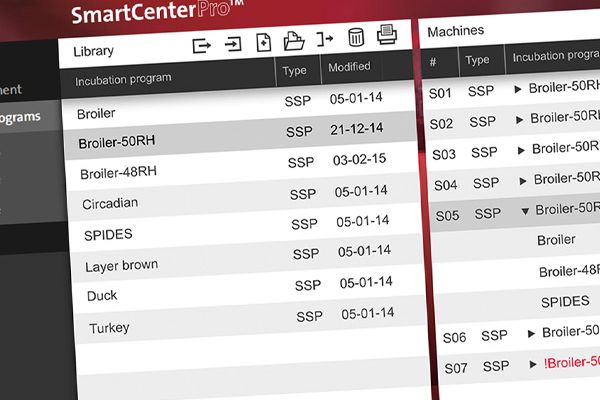
Task: Select the Turkey incubation program
Action: coord(109,328)
